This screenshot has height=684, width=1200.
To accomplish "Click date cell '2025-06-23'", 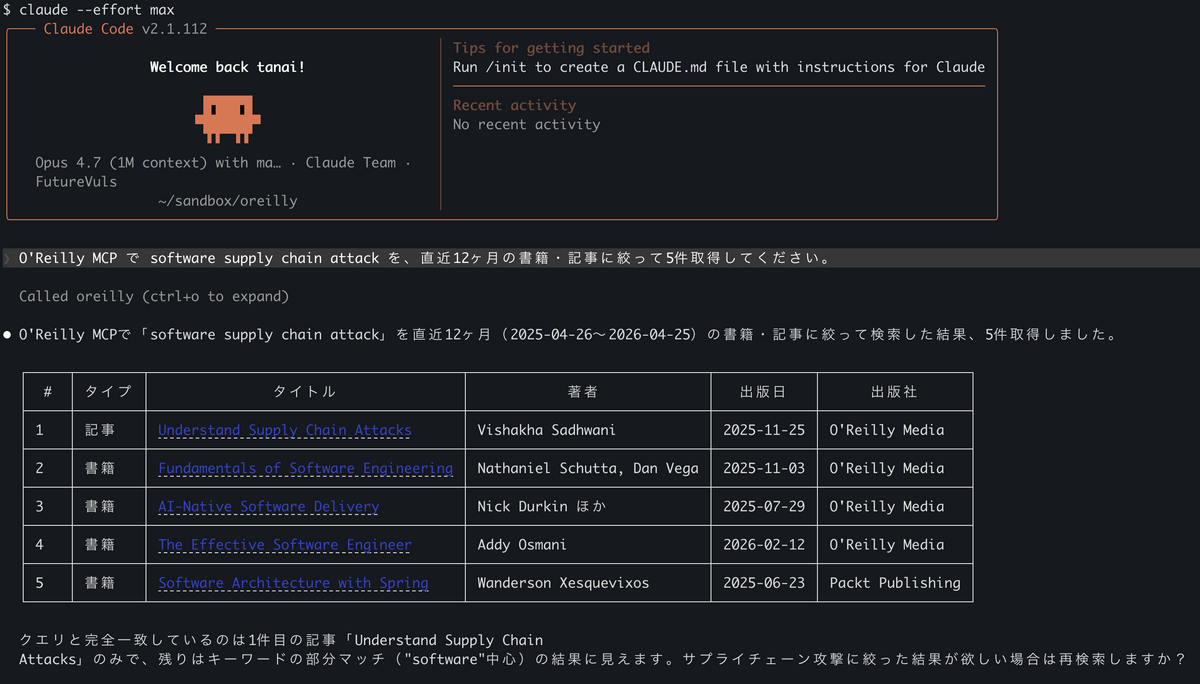I will [764, 582].
